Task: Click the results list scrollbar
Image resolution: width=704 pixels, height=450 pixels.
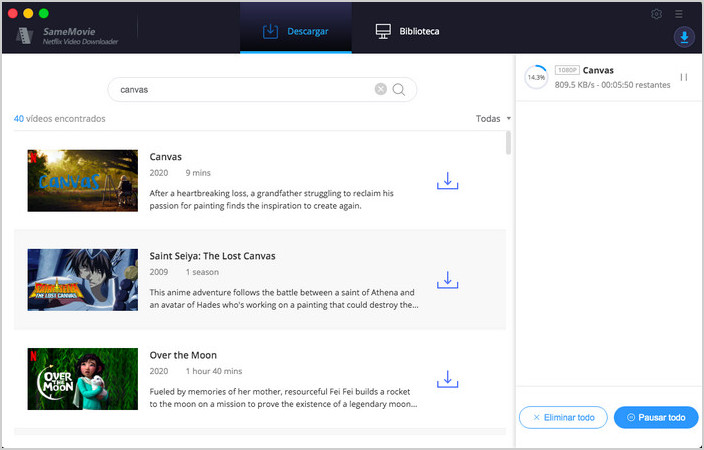Action: click(x=508, y=143)
